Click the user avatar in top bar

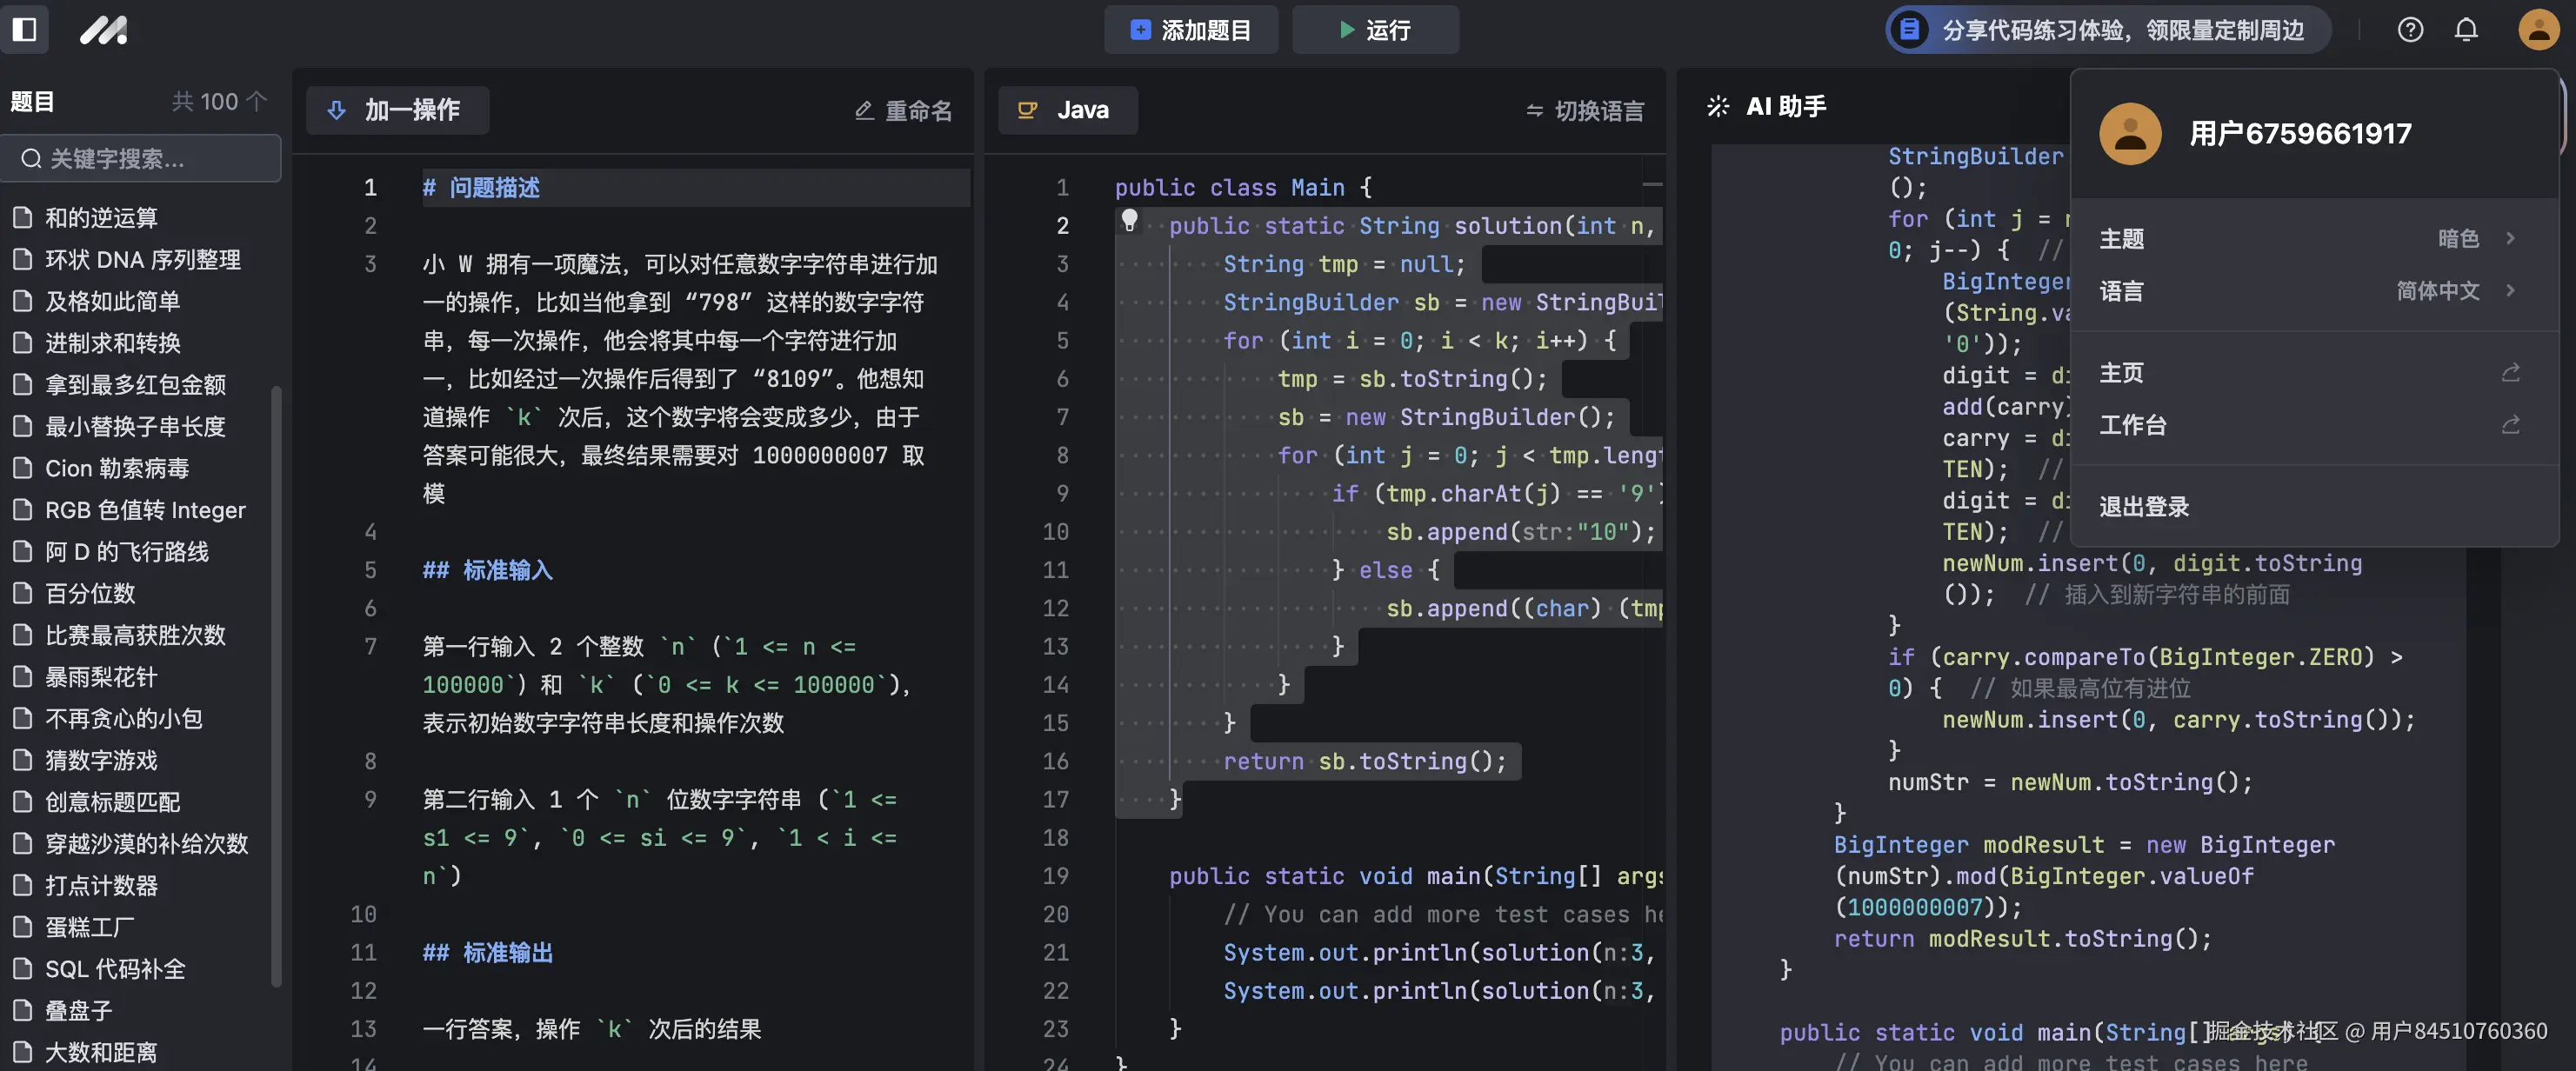tap(2537, 30)
